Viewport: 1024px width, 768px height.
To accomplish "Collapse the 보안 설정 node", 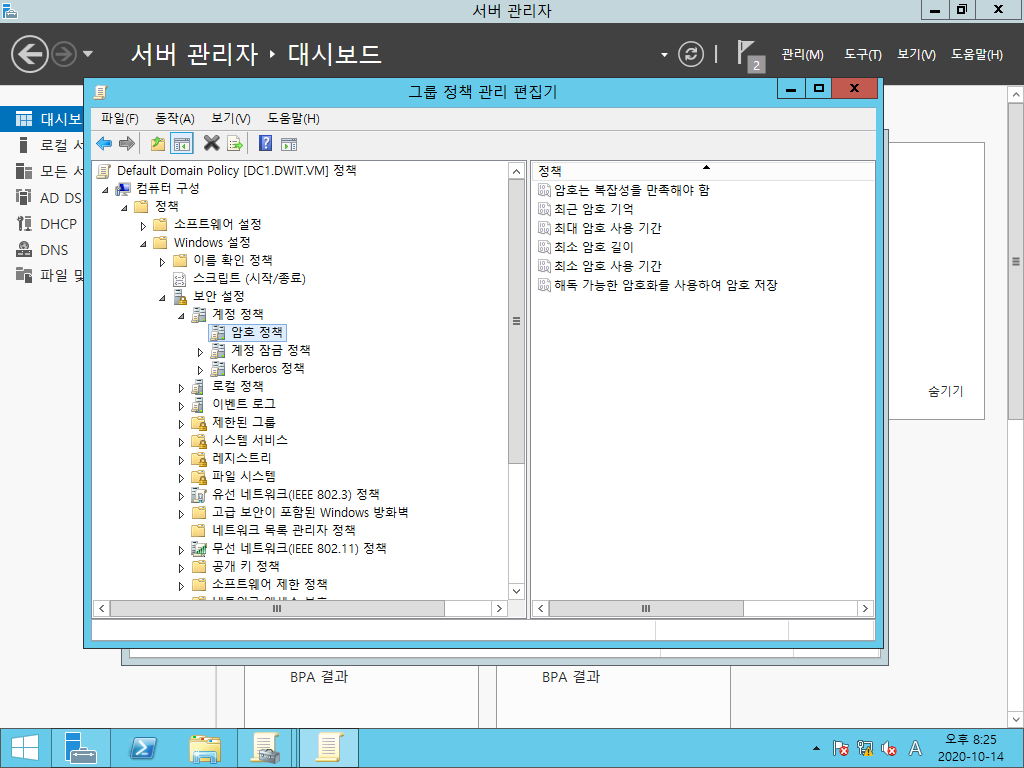I will tap(162, 298).
